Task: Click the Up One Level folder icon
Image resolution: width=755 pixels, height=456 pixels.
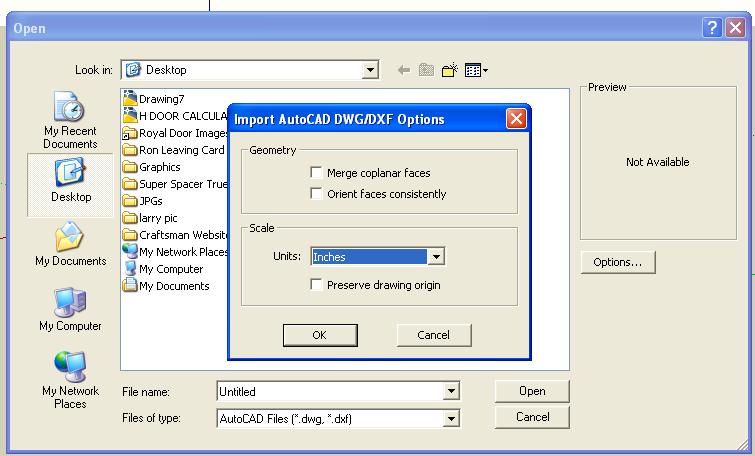Action: pyautogui.click(x=426, y=70)
